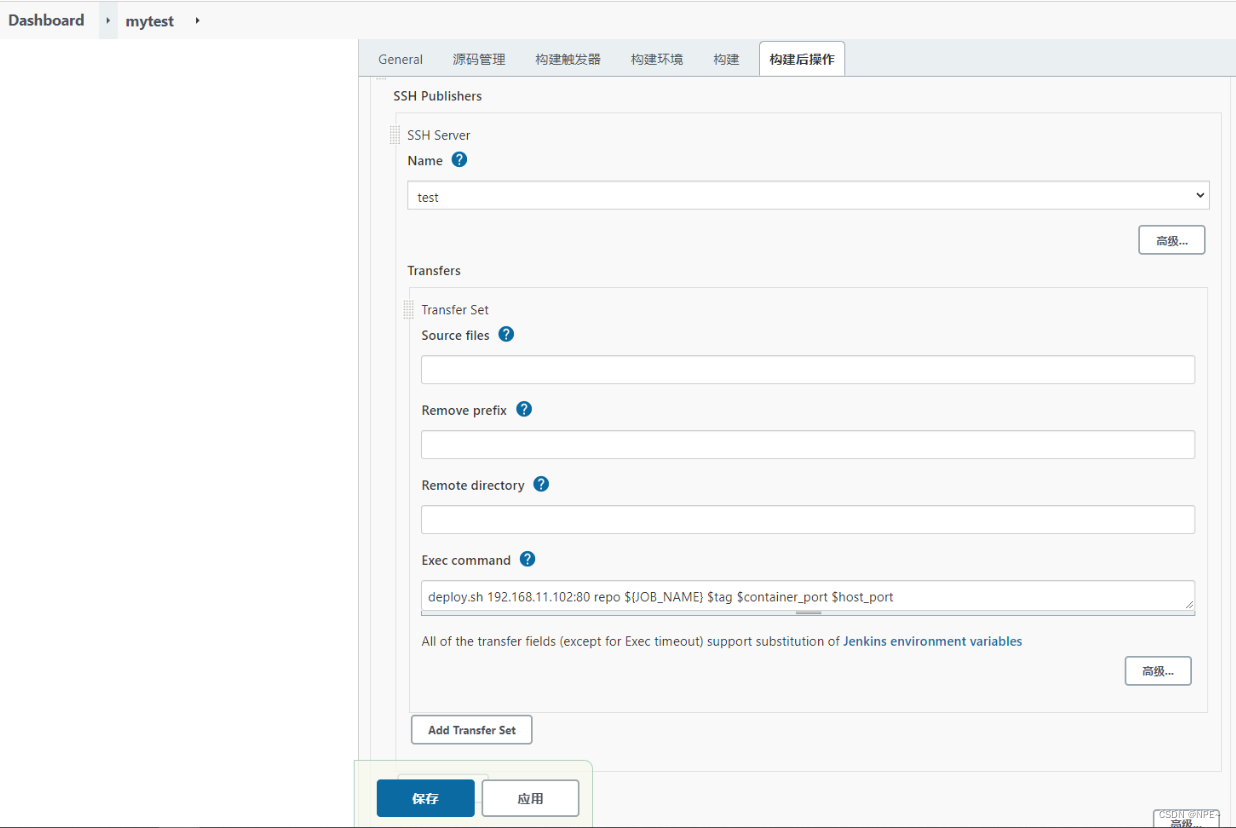Switch to the 构建触发器 tab
Viewport: 1236px width, 828px height.
point(568,59)
